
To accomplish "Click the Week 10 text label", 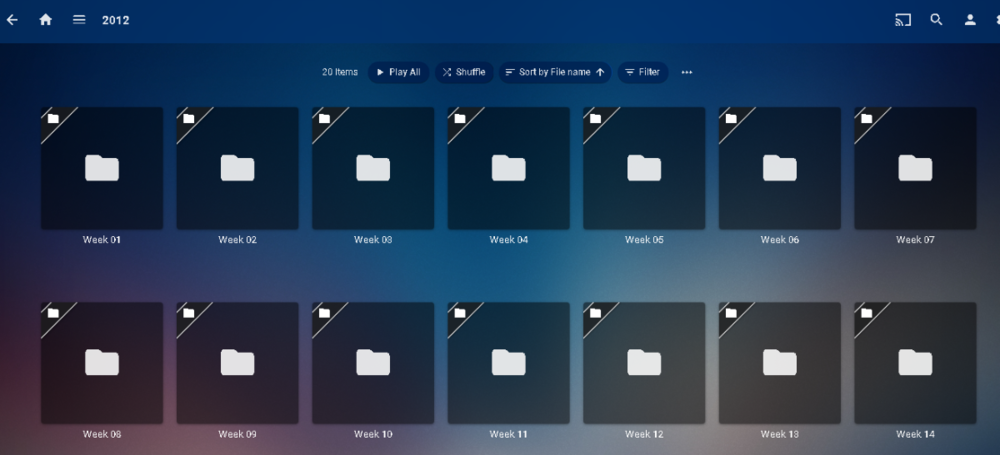I will [373, 435].
